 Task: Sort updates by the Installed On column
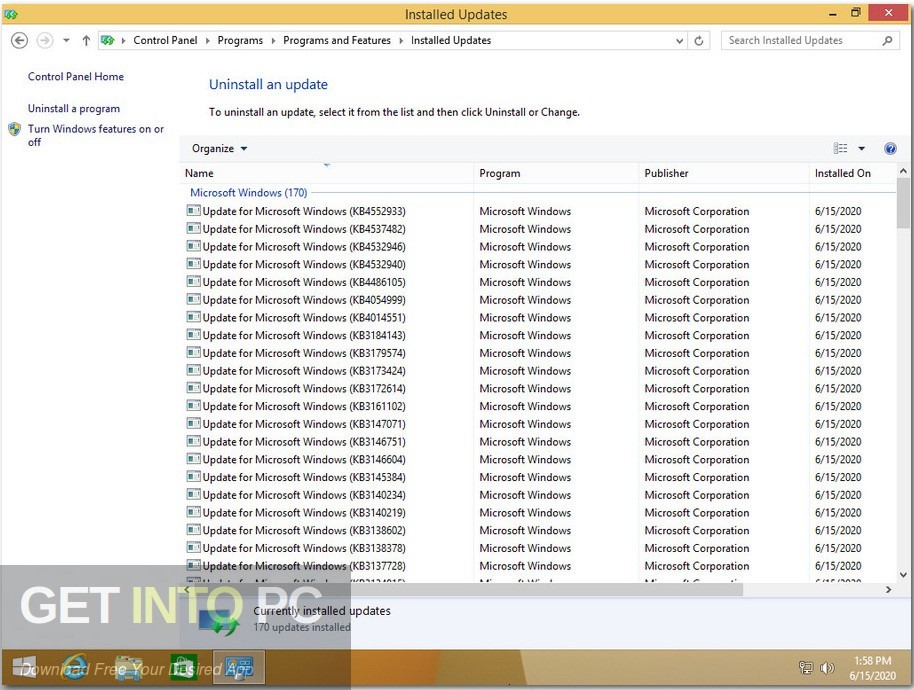(x=842, y=173)
